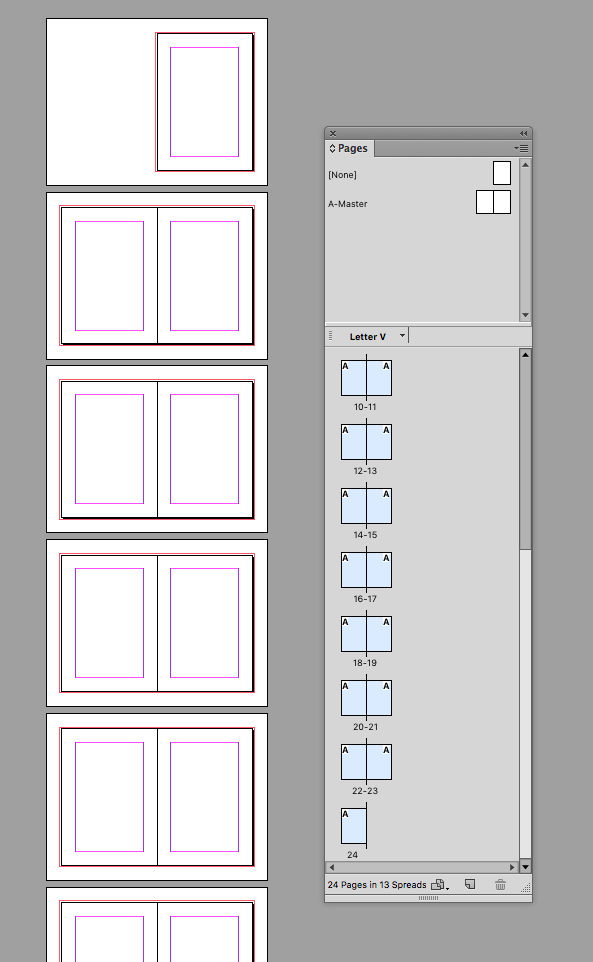Viewport: 593px width, 962px height.
Task: Click the Pages panel resize grip corner
Action: pyautogui.click(x=526, y=888)
